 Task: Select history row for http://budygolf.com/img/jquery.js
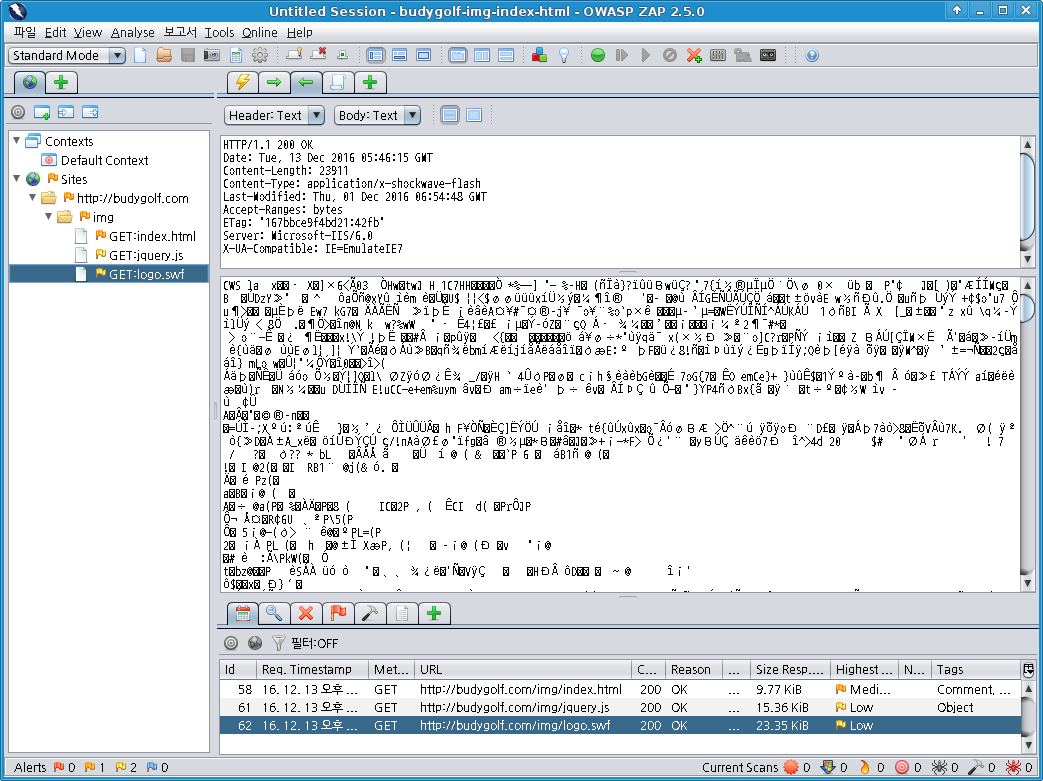click(620, 707)
